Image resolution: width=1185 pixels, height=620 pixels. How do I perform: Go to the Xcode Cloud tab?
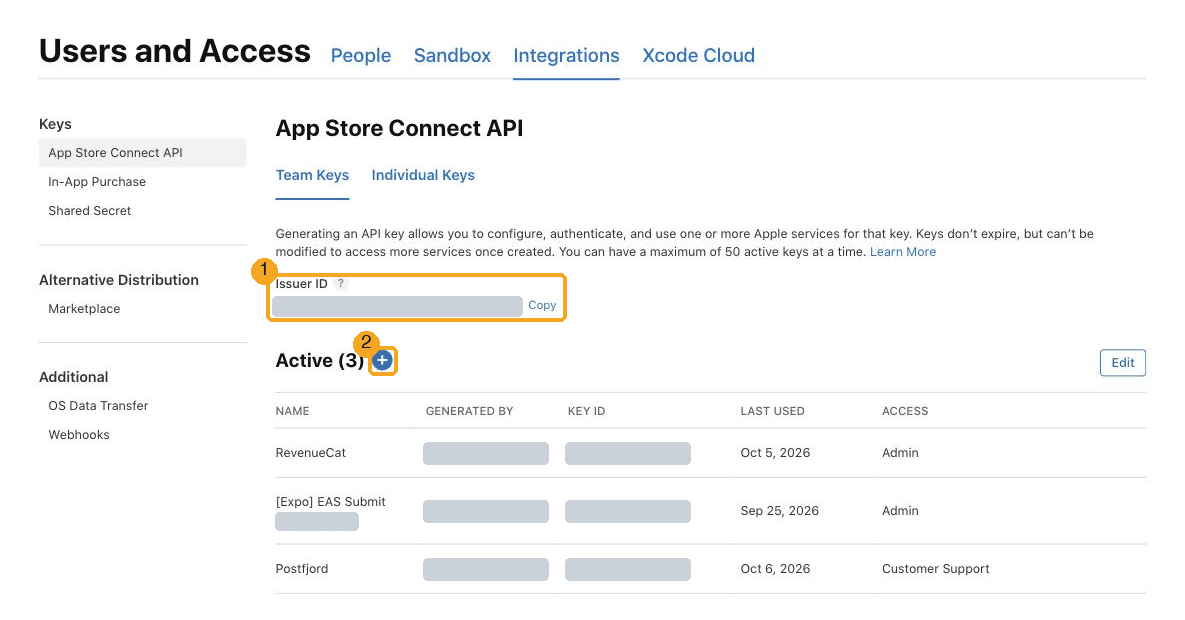coord(698,55)
